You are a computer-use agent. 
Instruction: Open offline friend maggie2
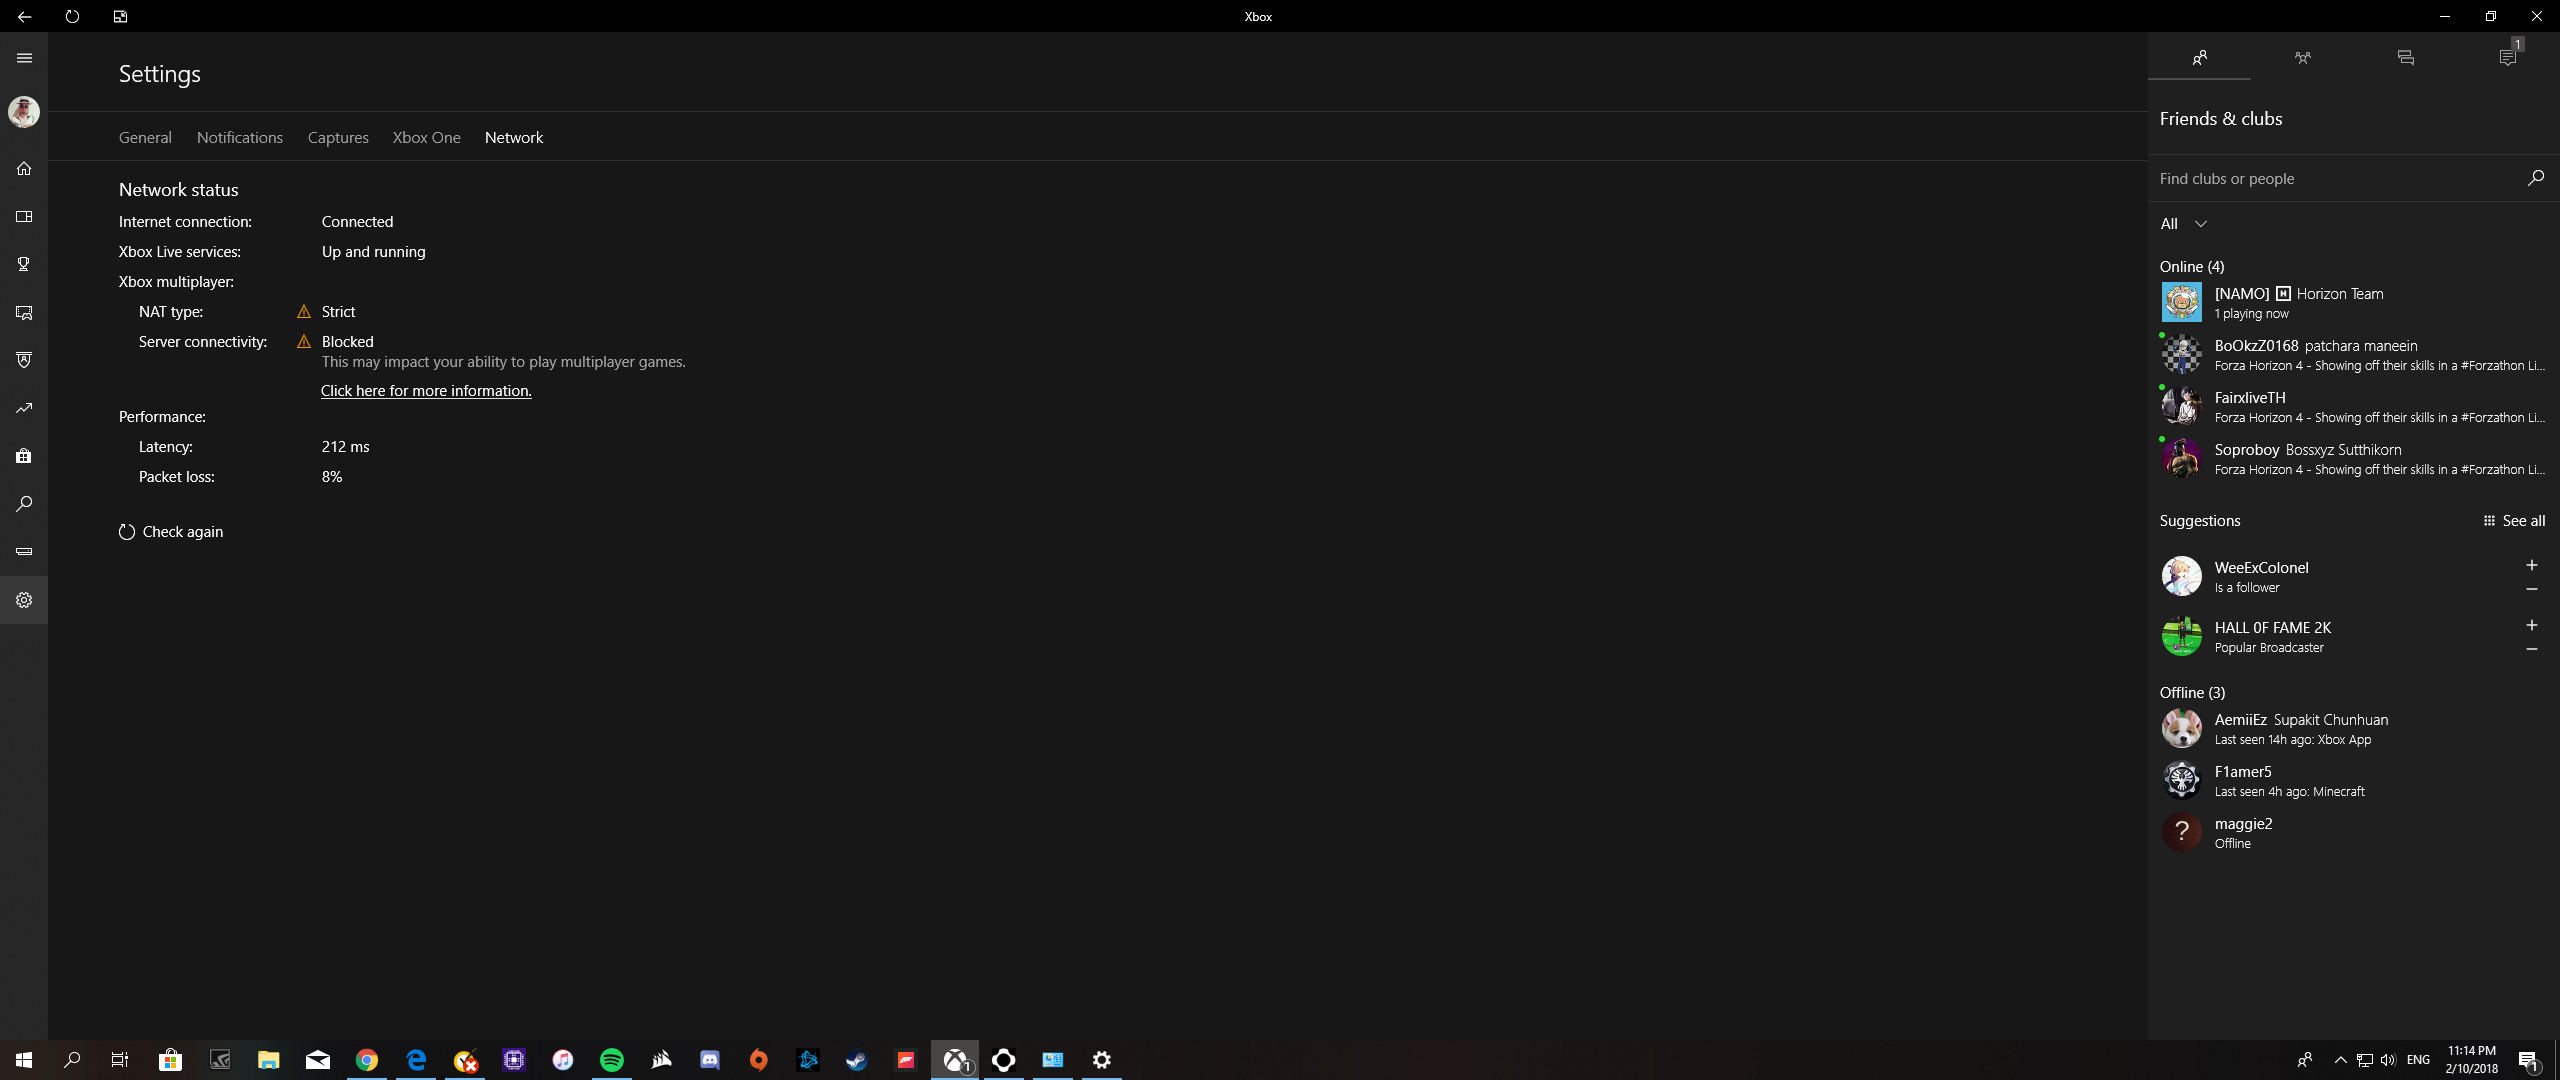point(2353,832)
